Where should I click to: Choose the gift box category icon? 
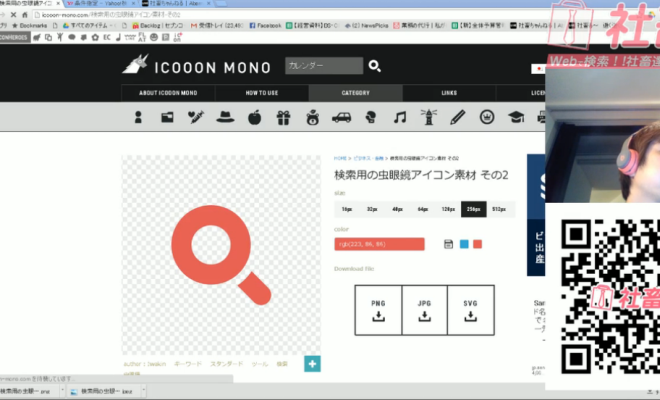282,117
